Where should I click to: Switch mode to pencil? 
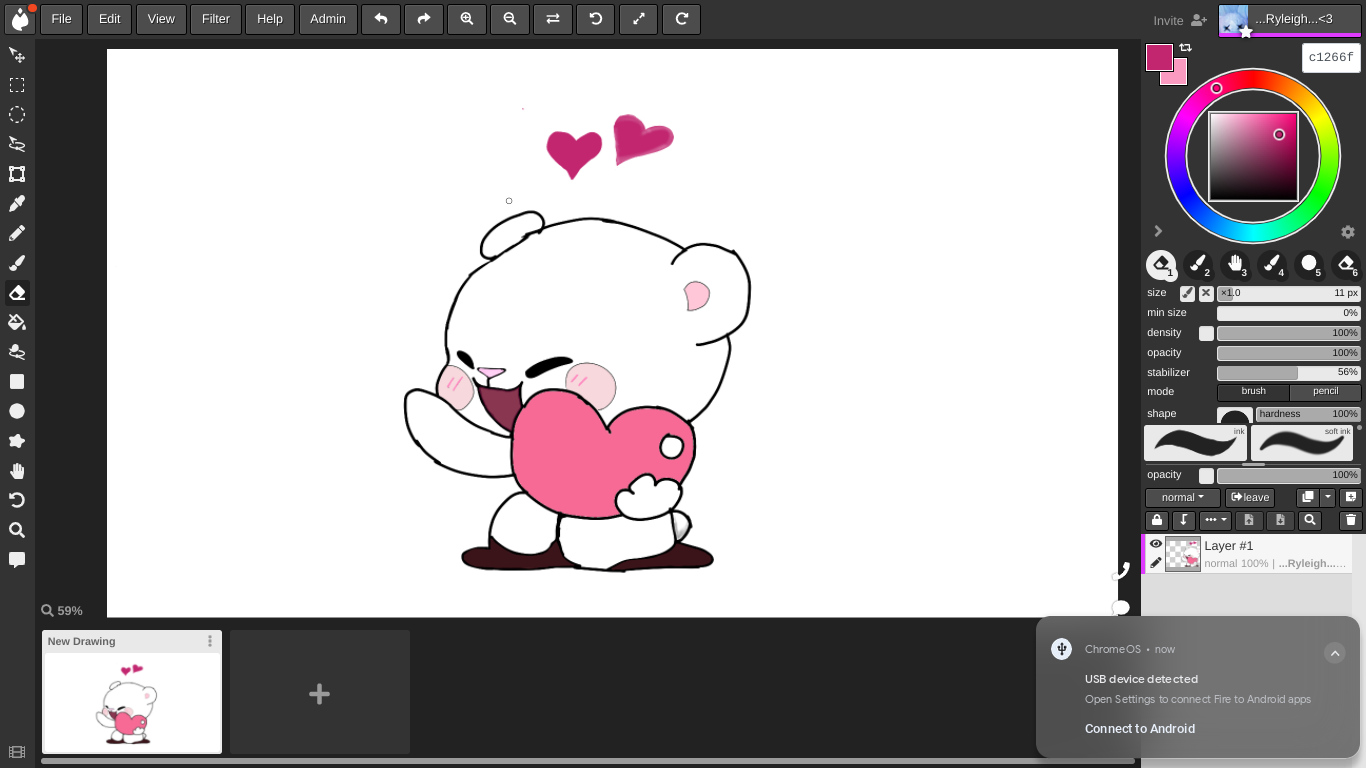click(x=1325, y=392)
